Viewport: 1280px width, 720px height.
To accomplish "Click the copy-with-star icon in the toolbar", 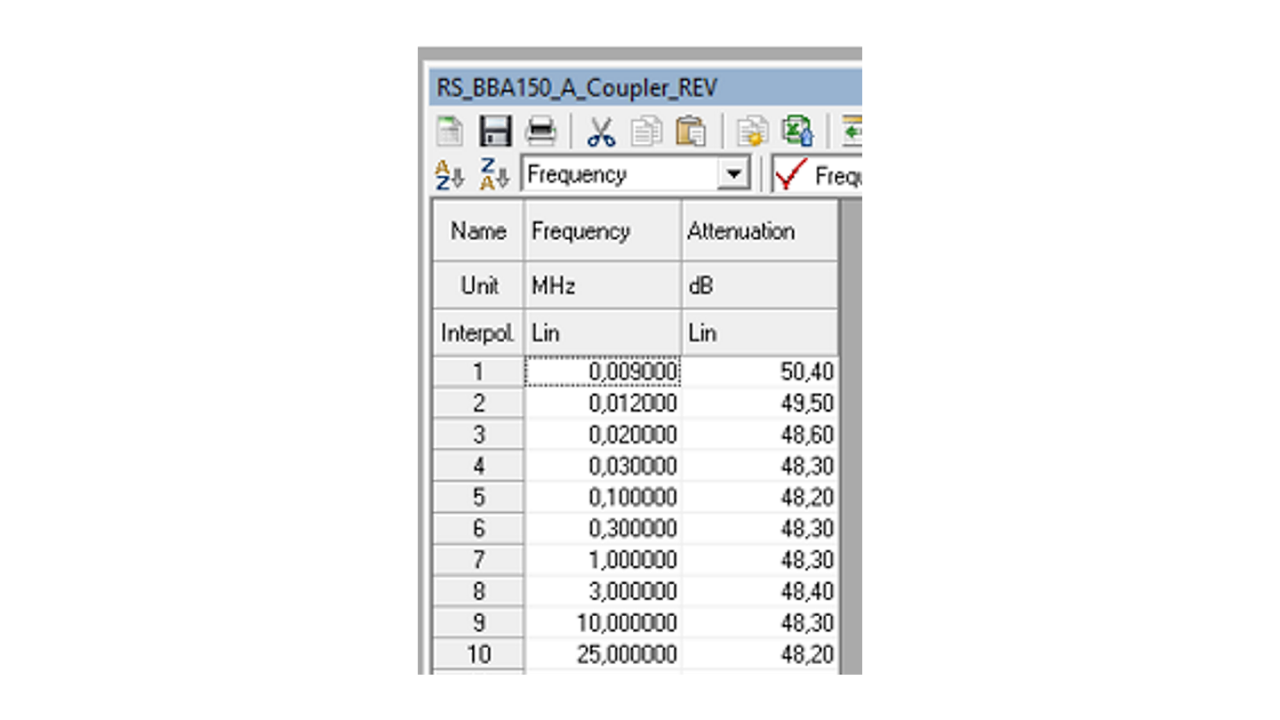I will [751, 131].
